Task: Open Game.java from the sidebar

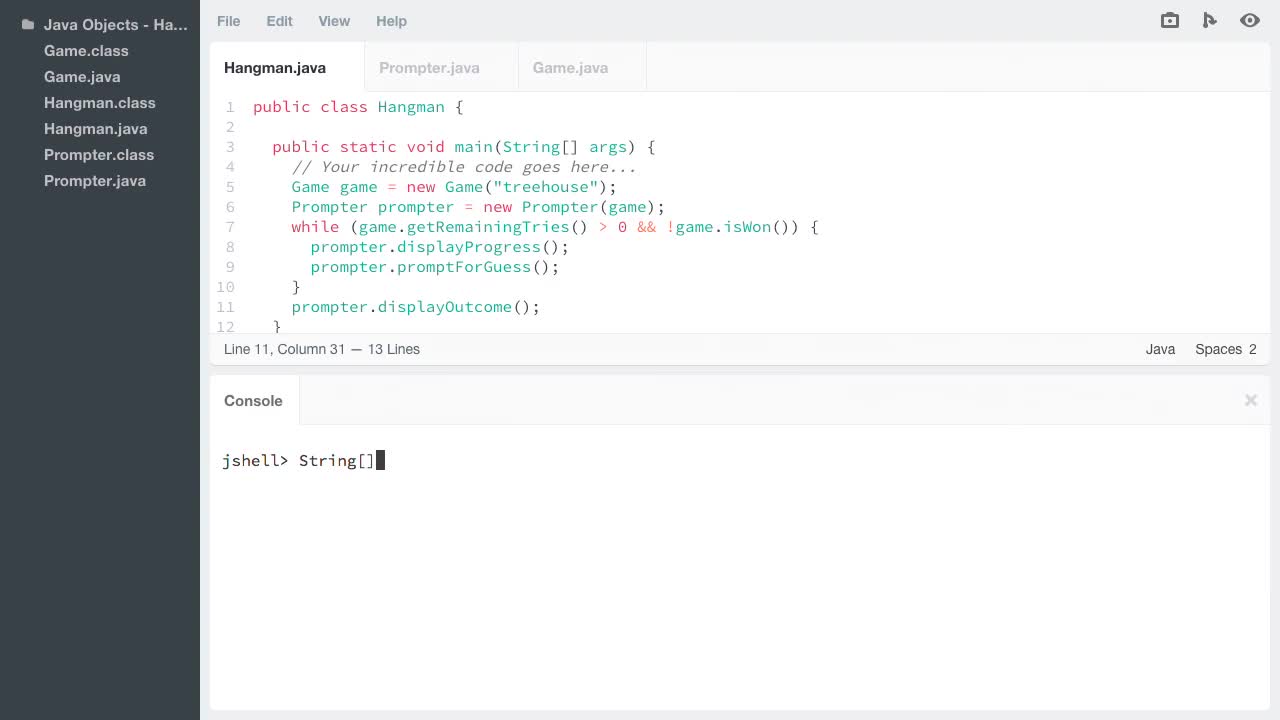Action: point(82,76)
